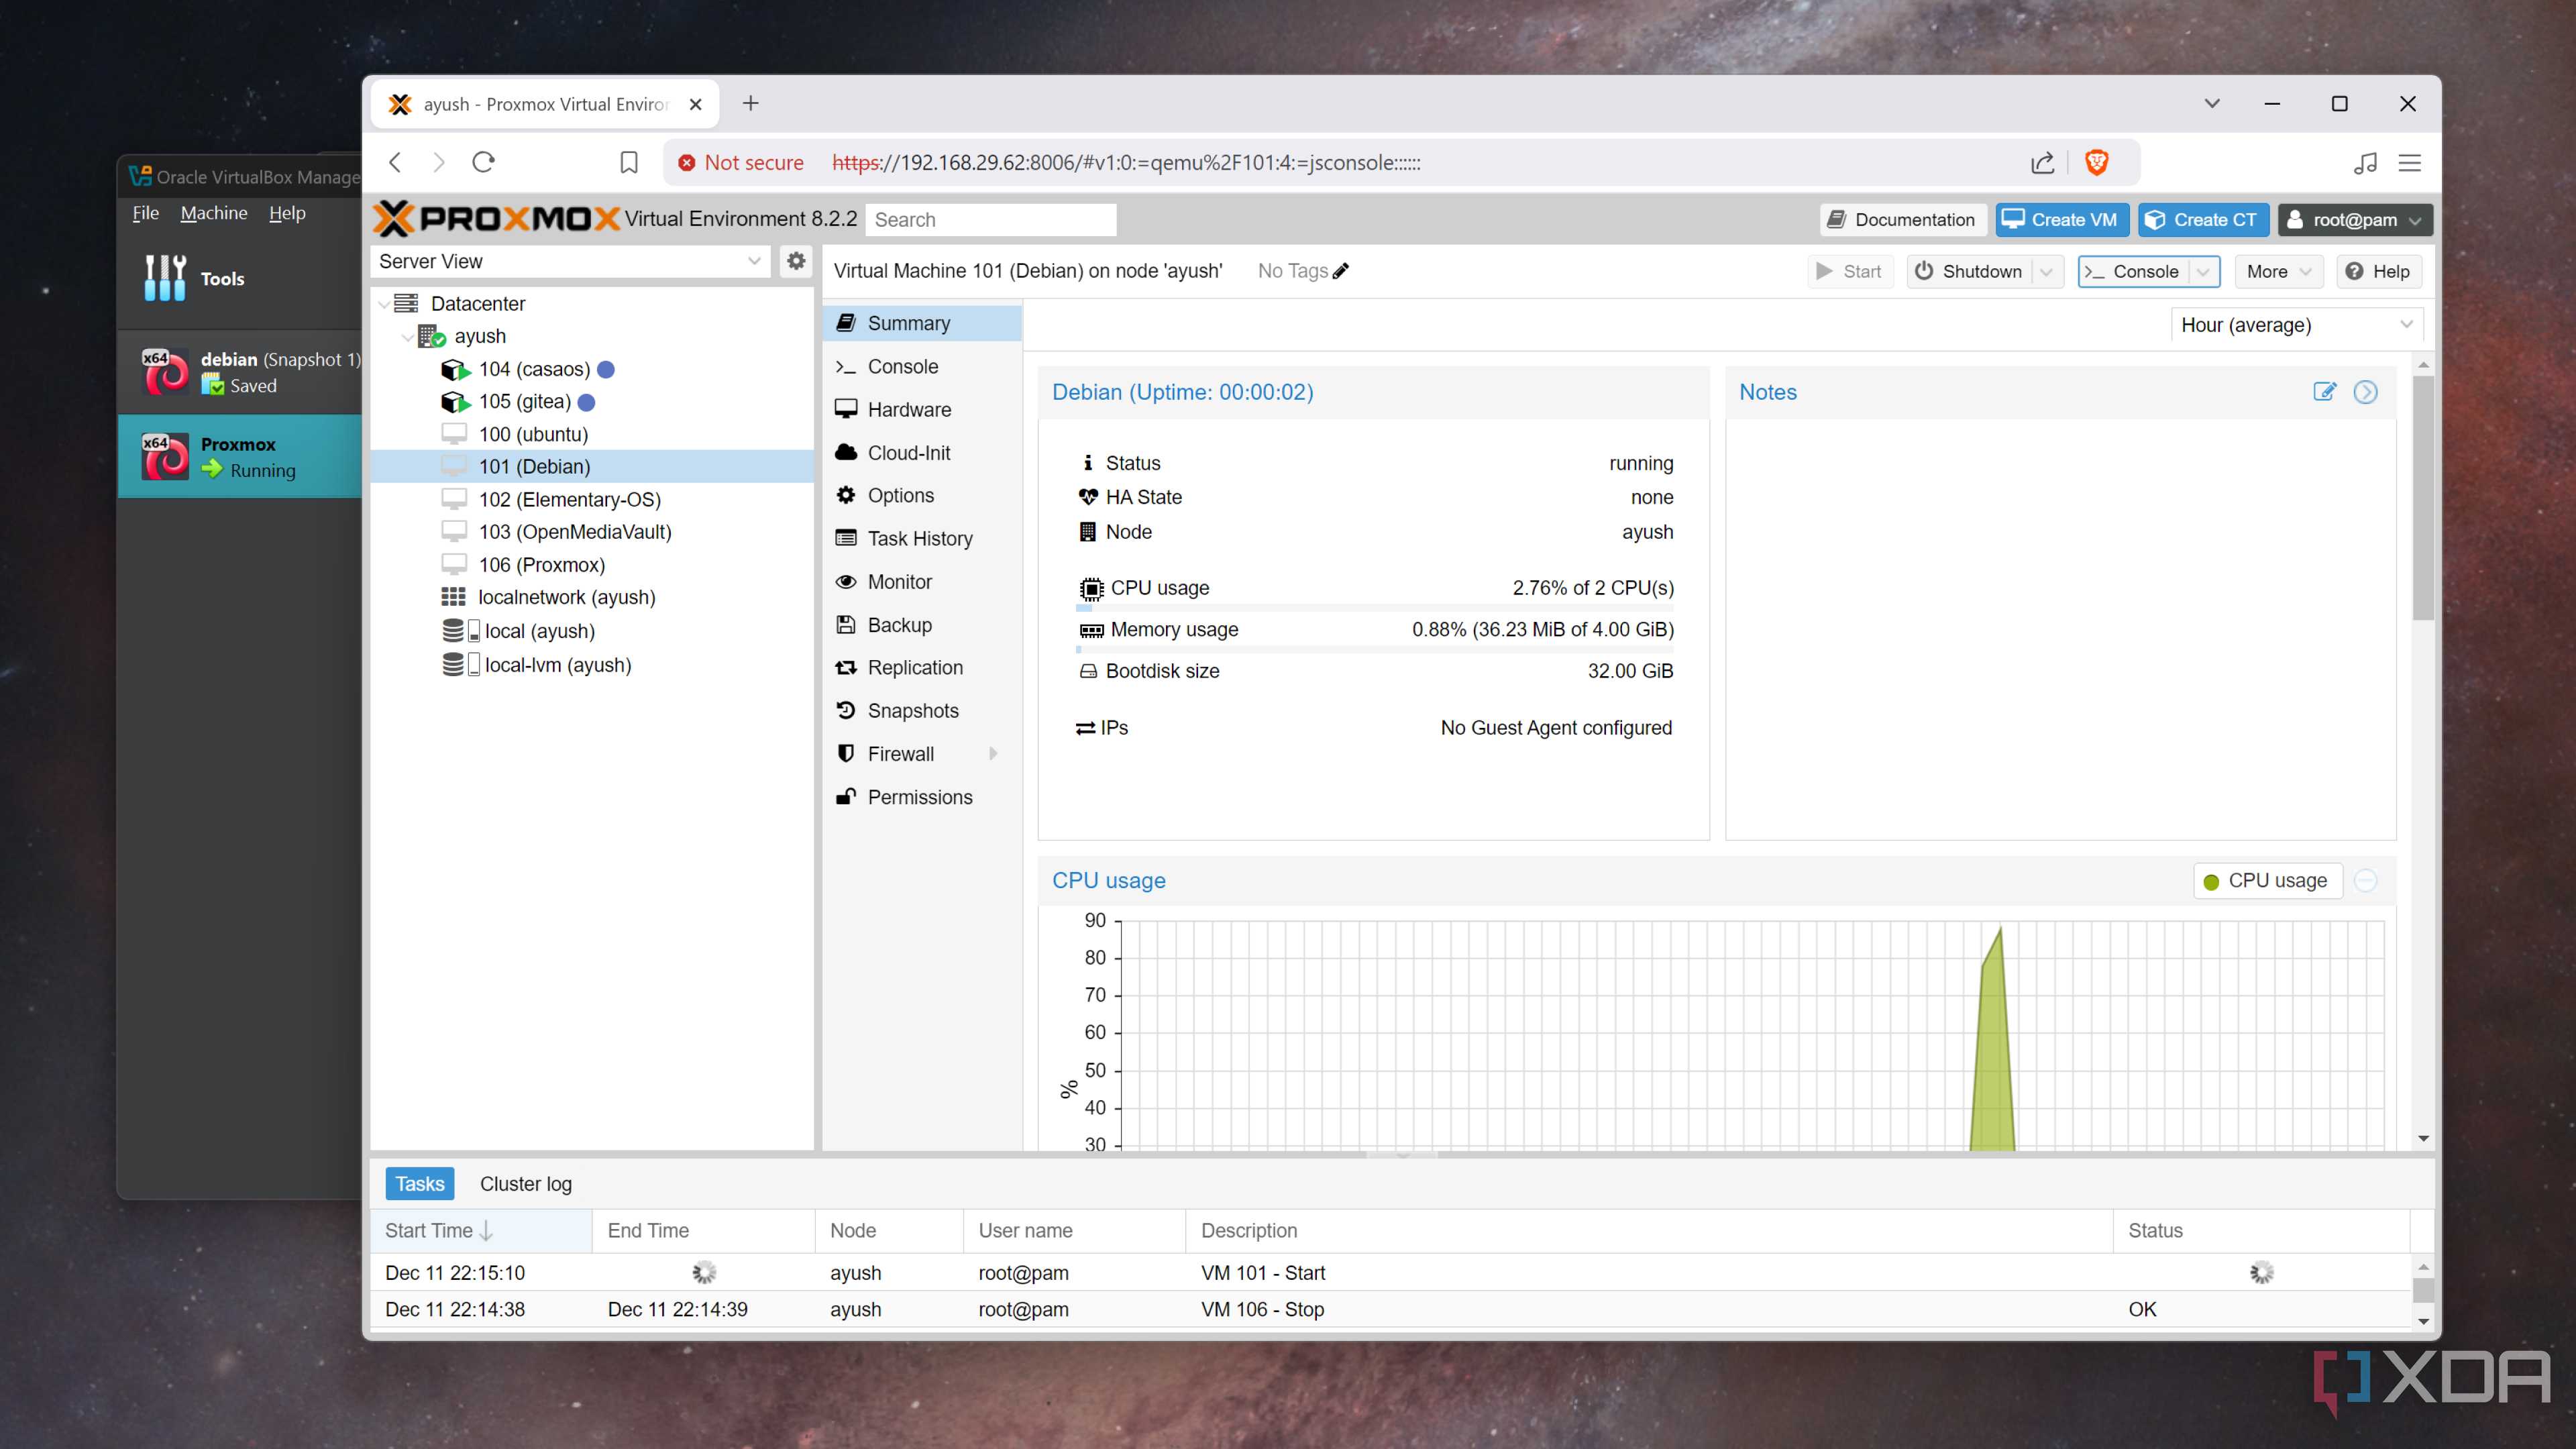Viewport: 2576px width, 1449px height.
Task: Select the debian VM in VirtualBox
Action: click(240, 372)
